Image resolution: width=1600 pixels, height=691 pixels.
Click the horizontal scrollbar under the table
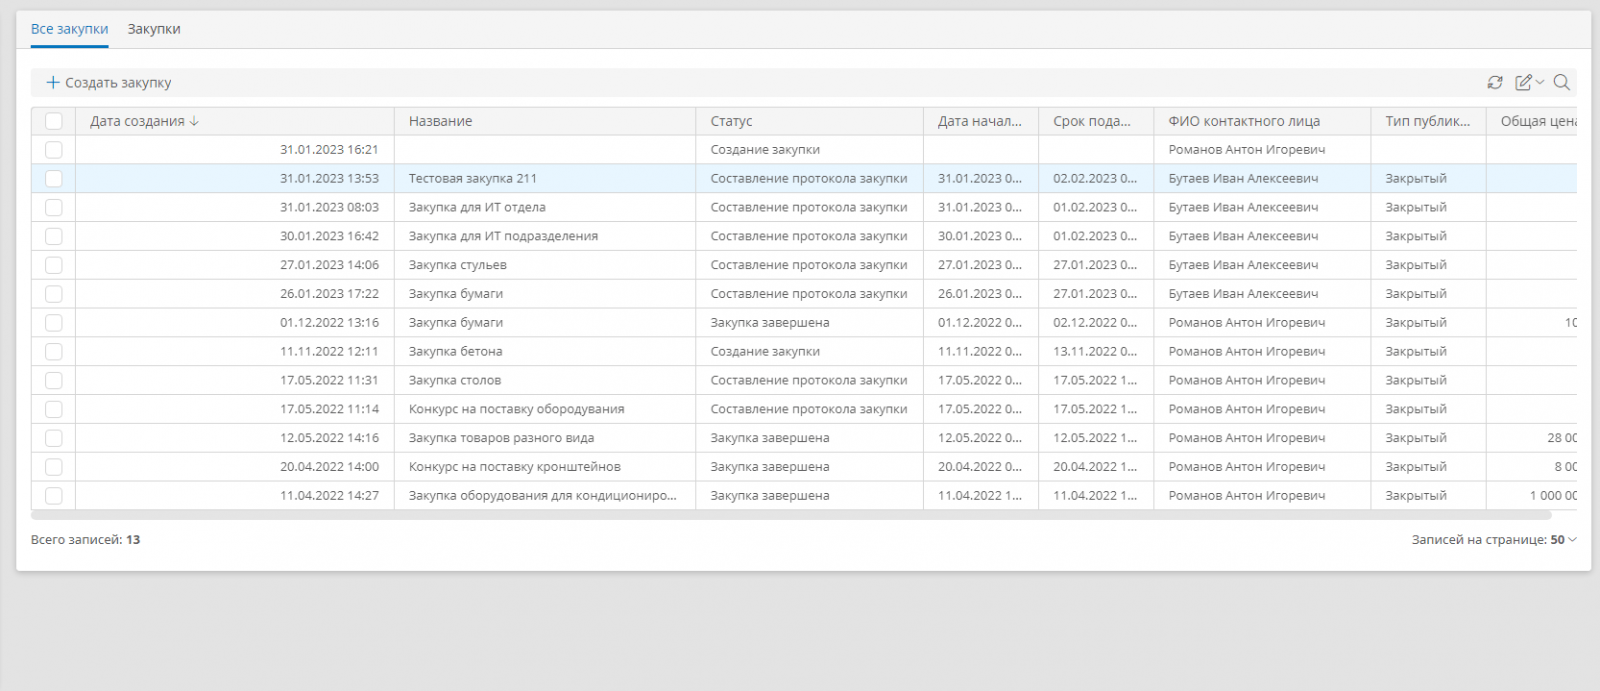point(790,516)
